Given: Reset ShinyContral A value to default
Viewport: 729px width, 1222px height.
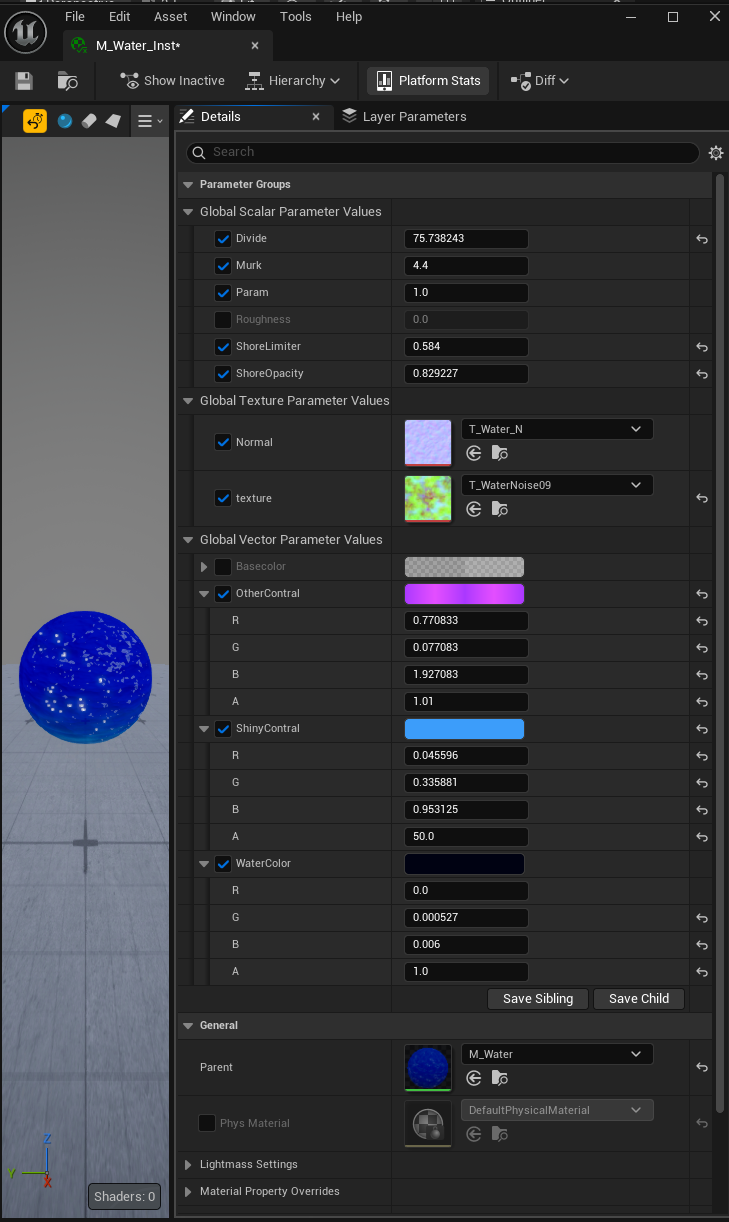Looking at the screenshot, I should pos(702,837).
